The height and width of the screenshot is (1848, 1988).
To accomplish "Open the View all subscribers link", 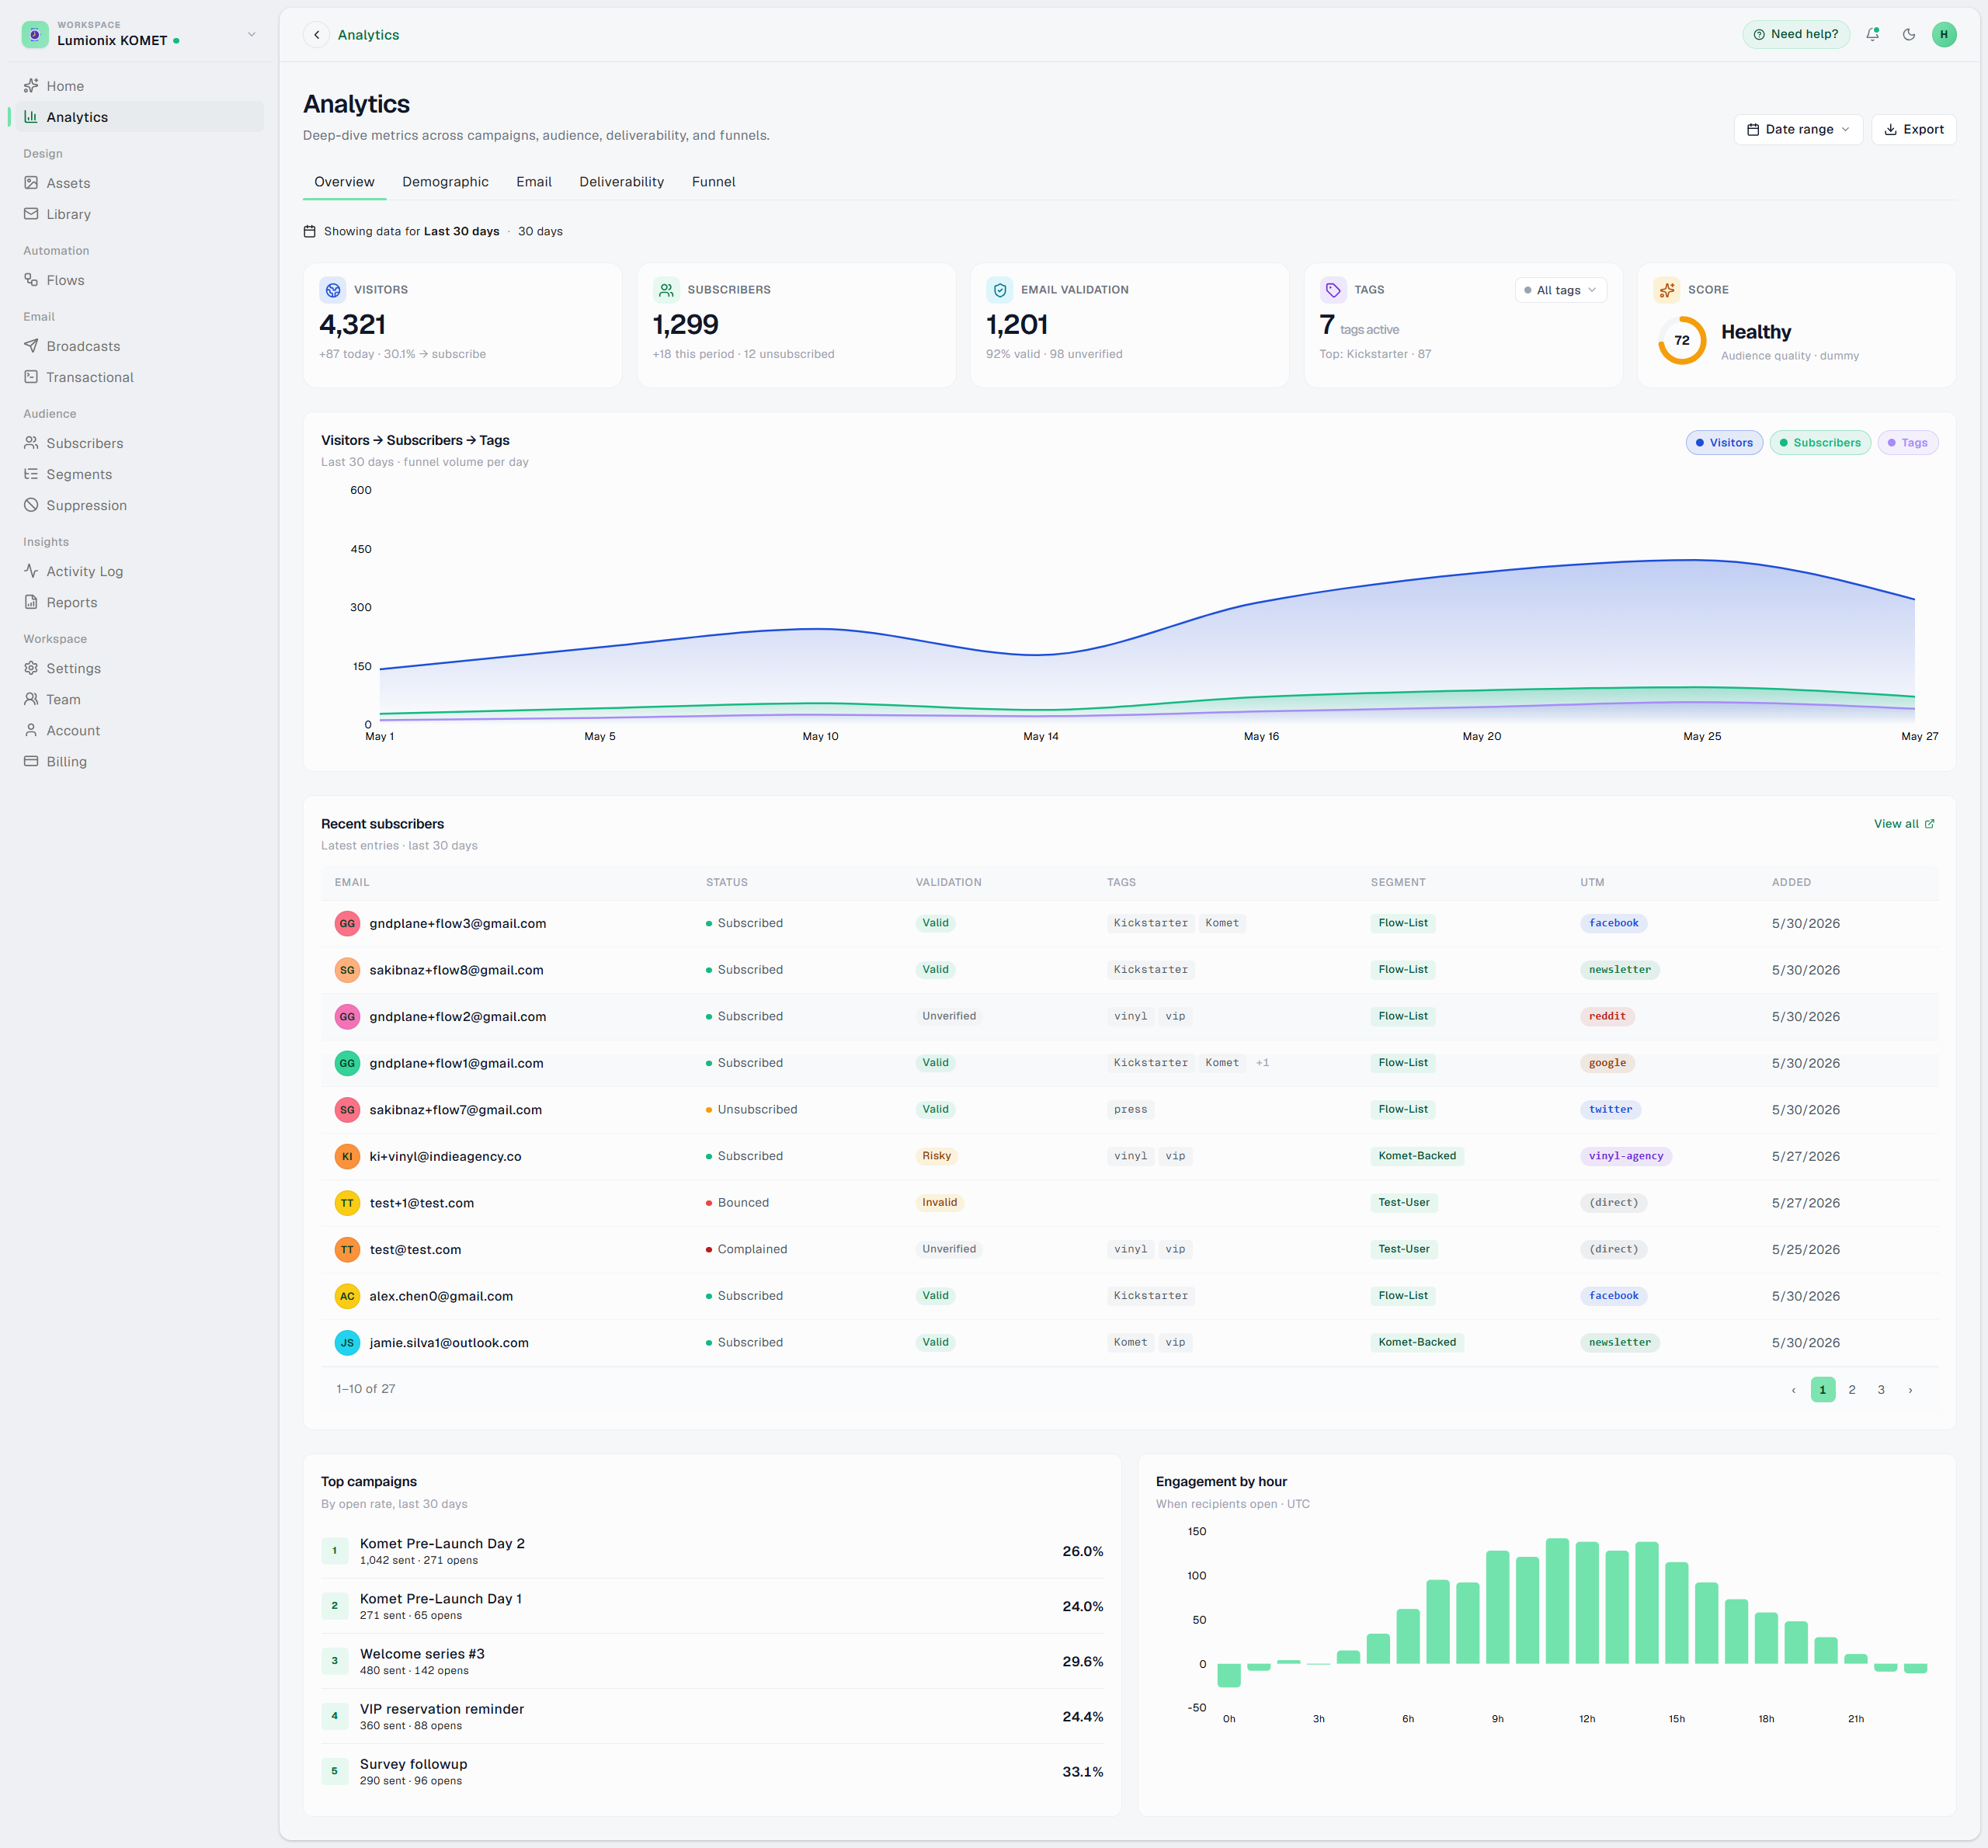I will [x=1903, y=824].
